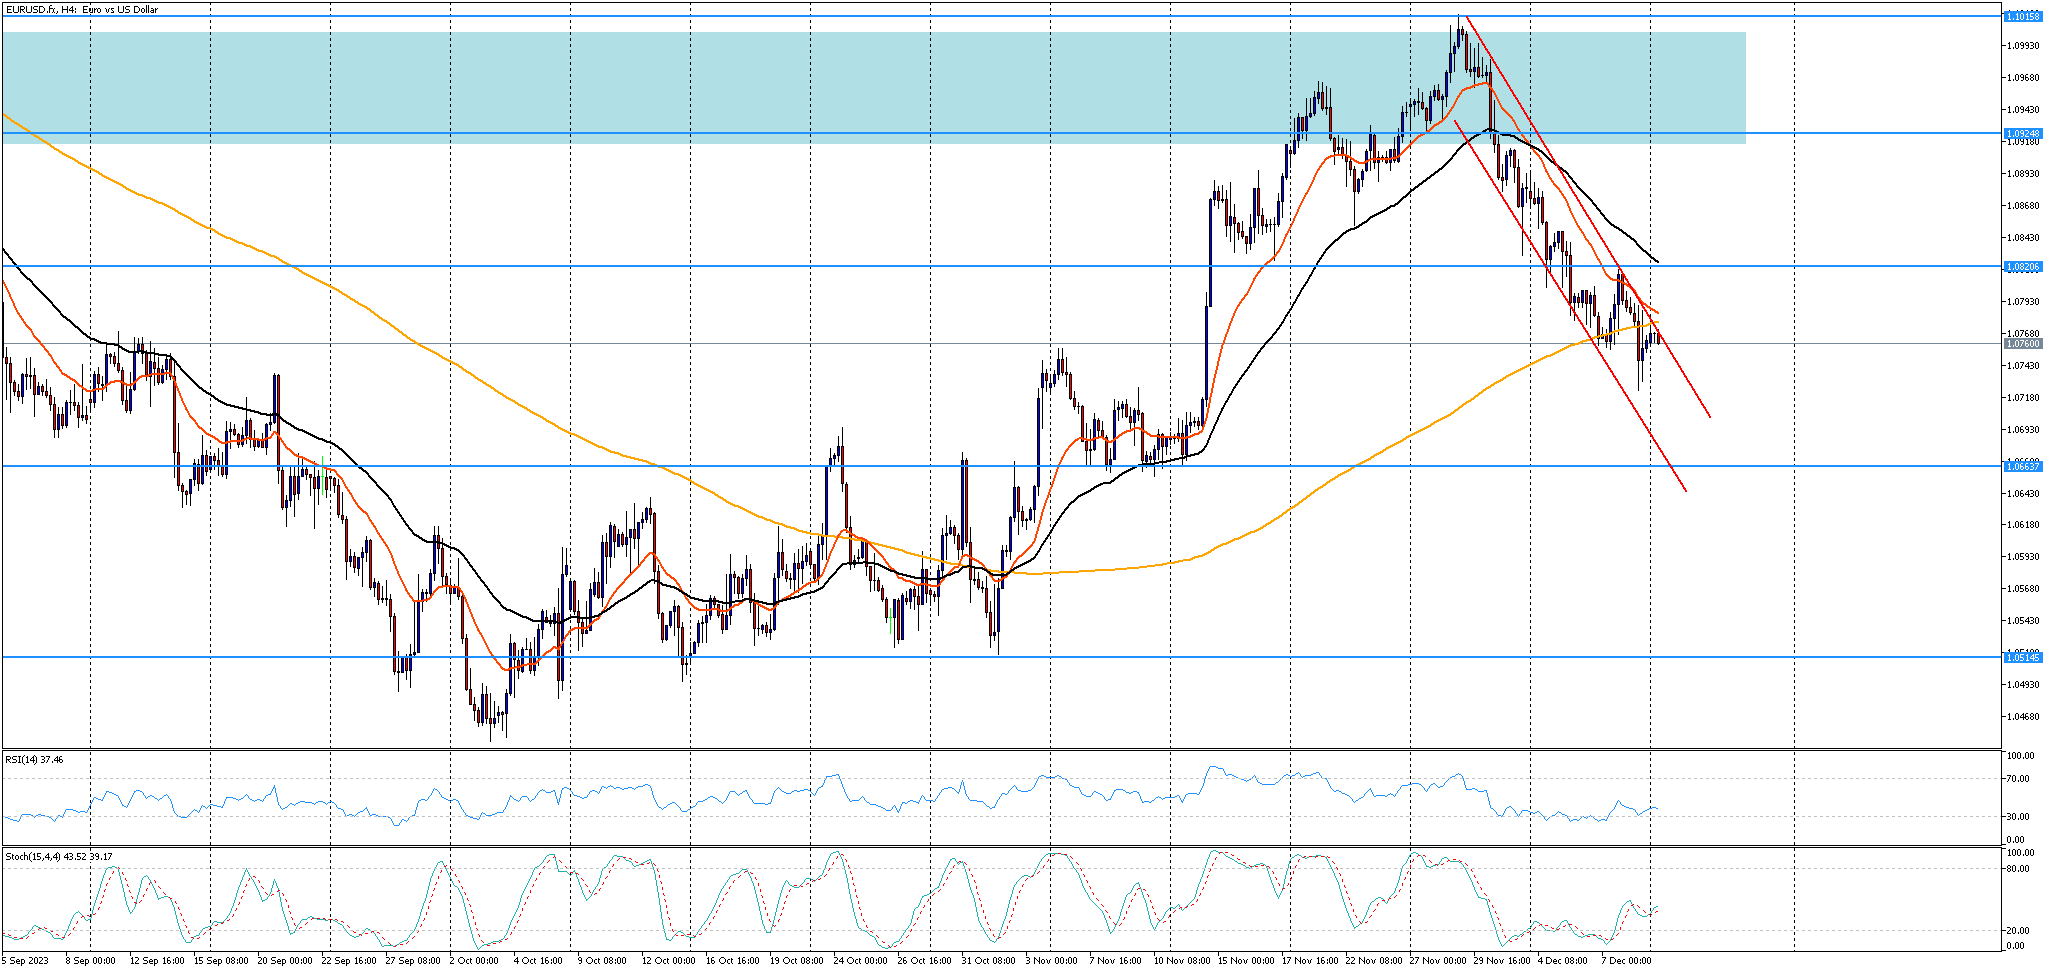Select the 1.06637 horizontal level tag
Viewport: 2054px width, 972px height.
pos(2023,466)
